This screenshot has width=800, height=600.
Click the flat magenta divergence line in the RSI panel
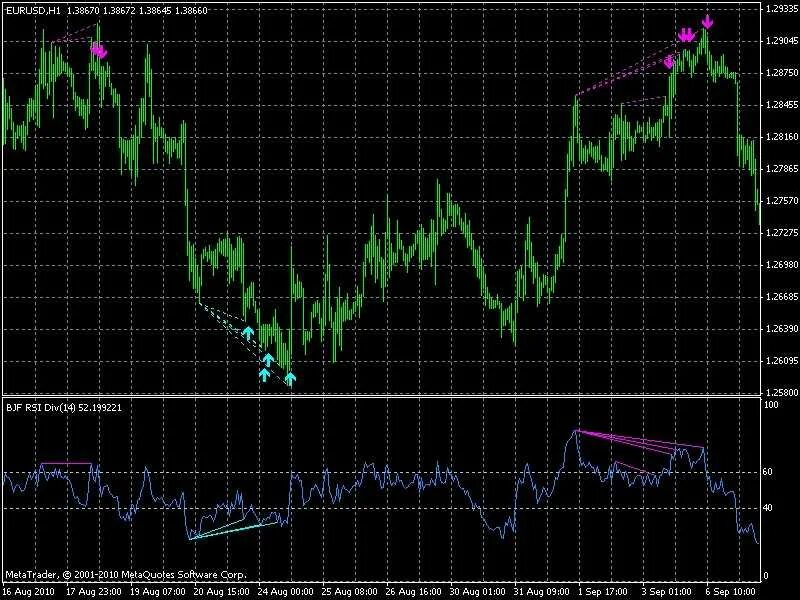66,463
